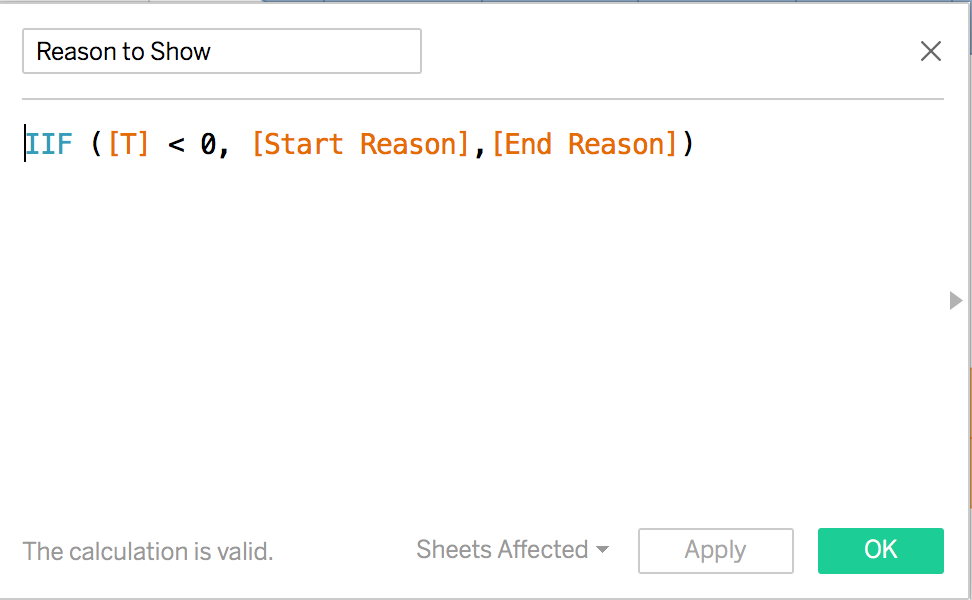Image resolution: width=972 pixels, height=600 pixels.
Task: Confirm the calculation with OK
Action: point(880,550)
